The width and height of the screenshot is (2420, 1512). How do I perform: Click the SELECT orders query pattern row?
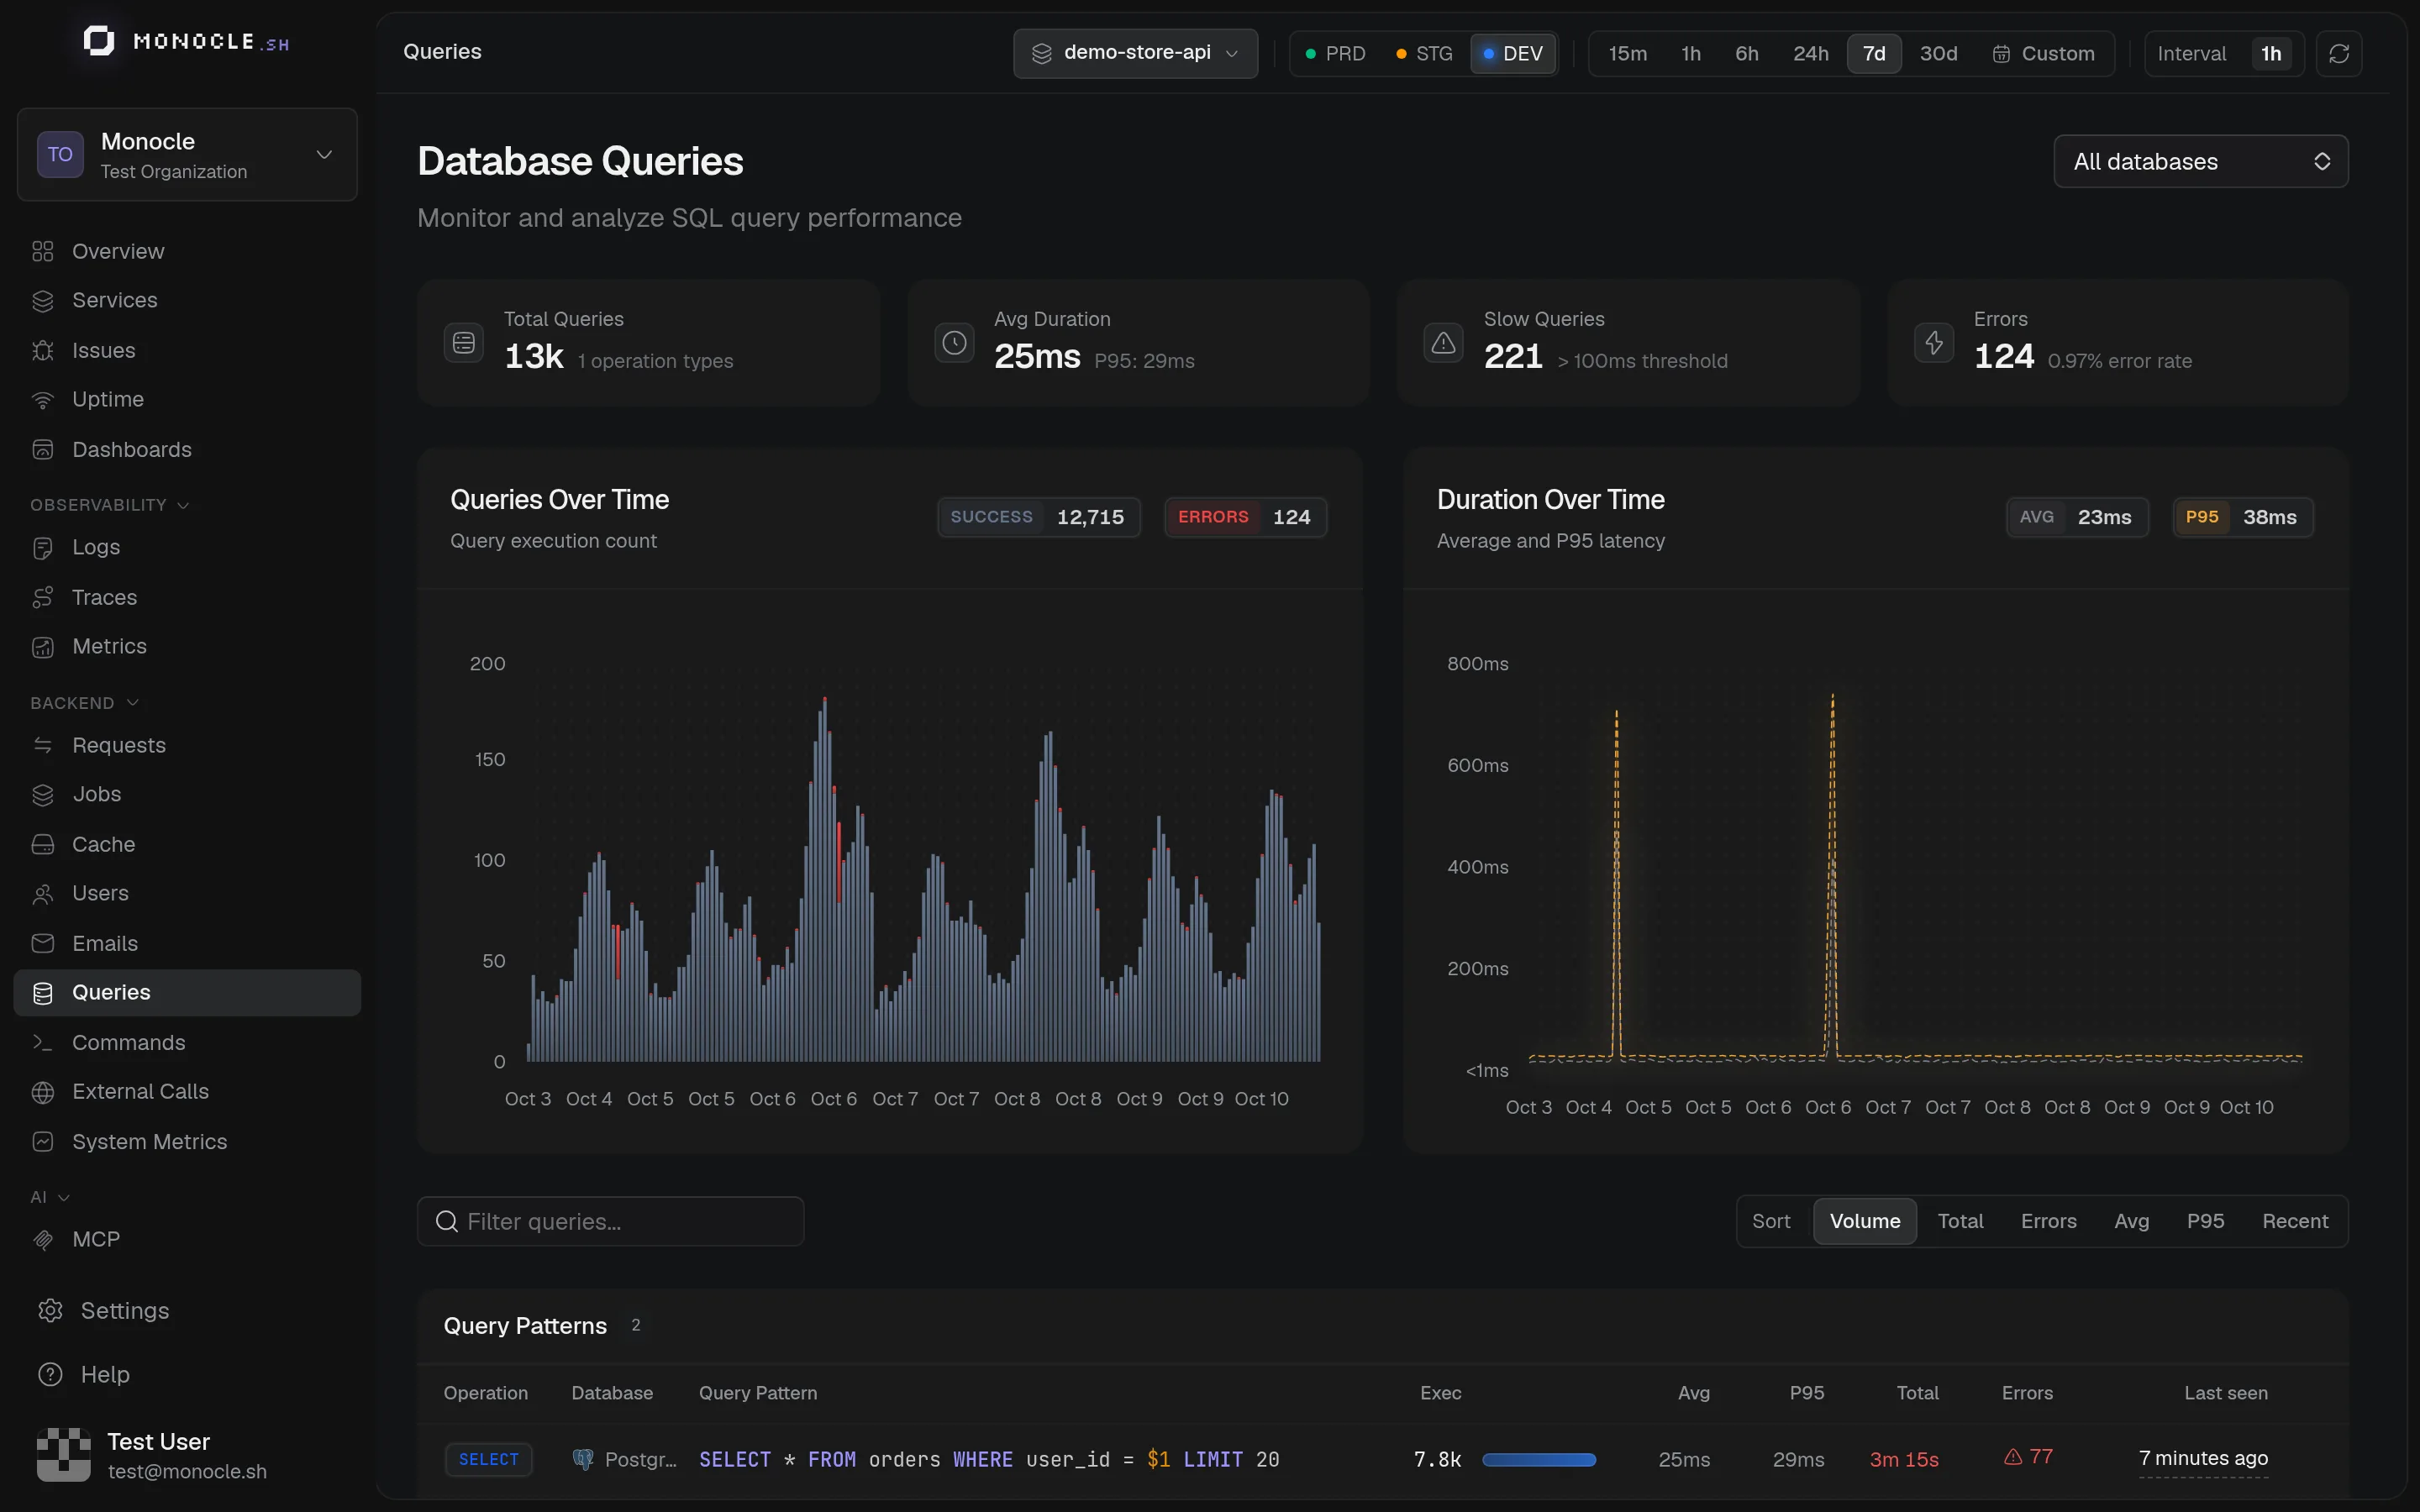(x=1382, y=1459)
